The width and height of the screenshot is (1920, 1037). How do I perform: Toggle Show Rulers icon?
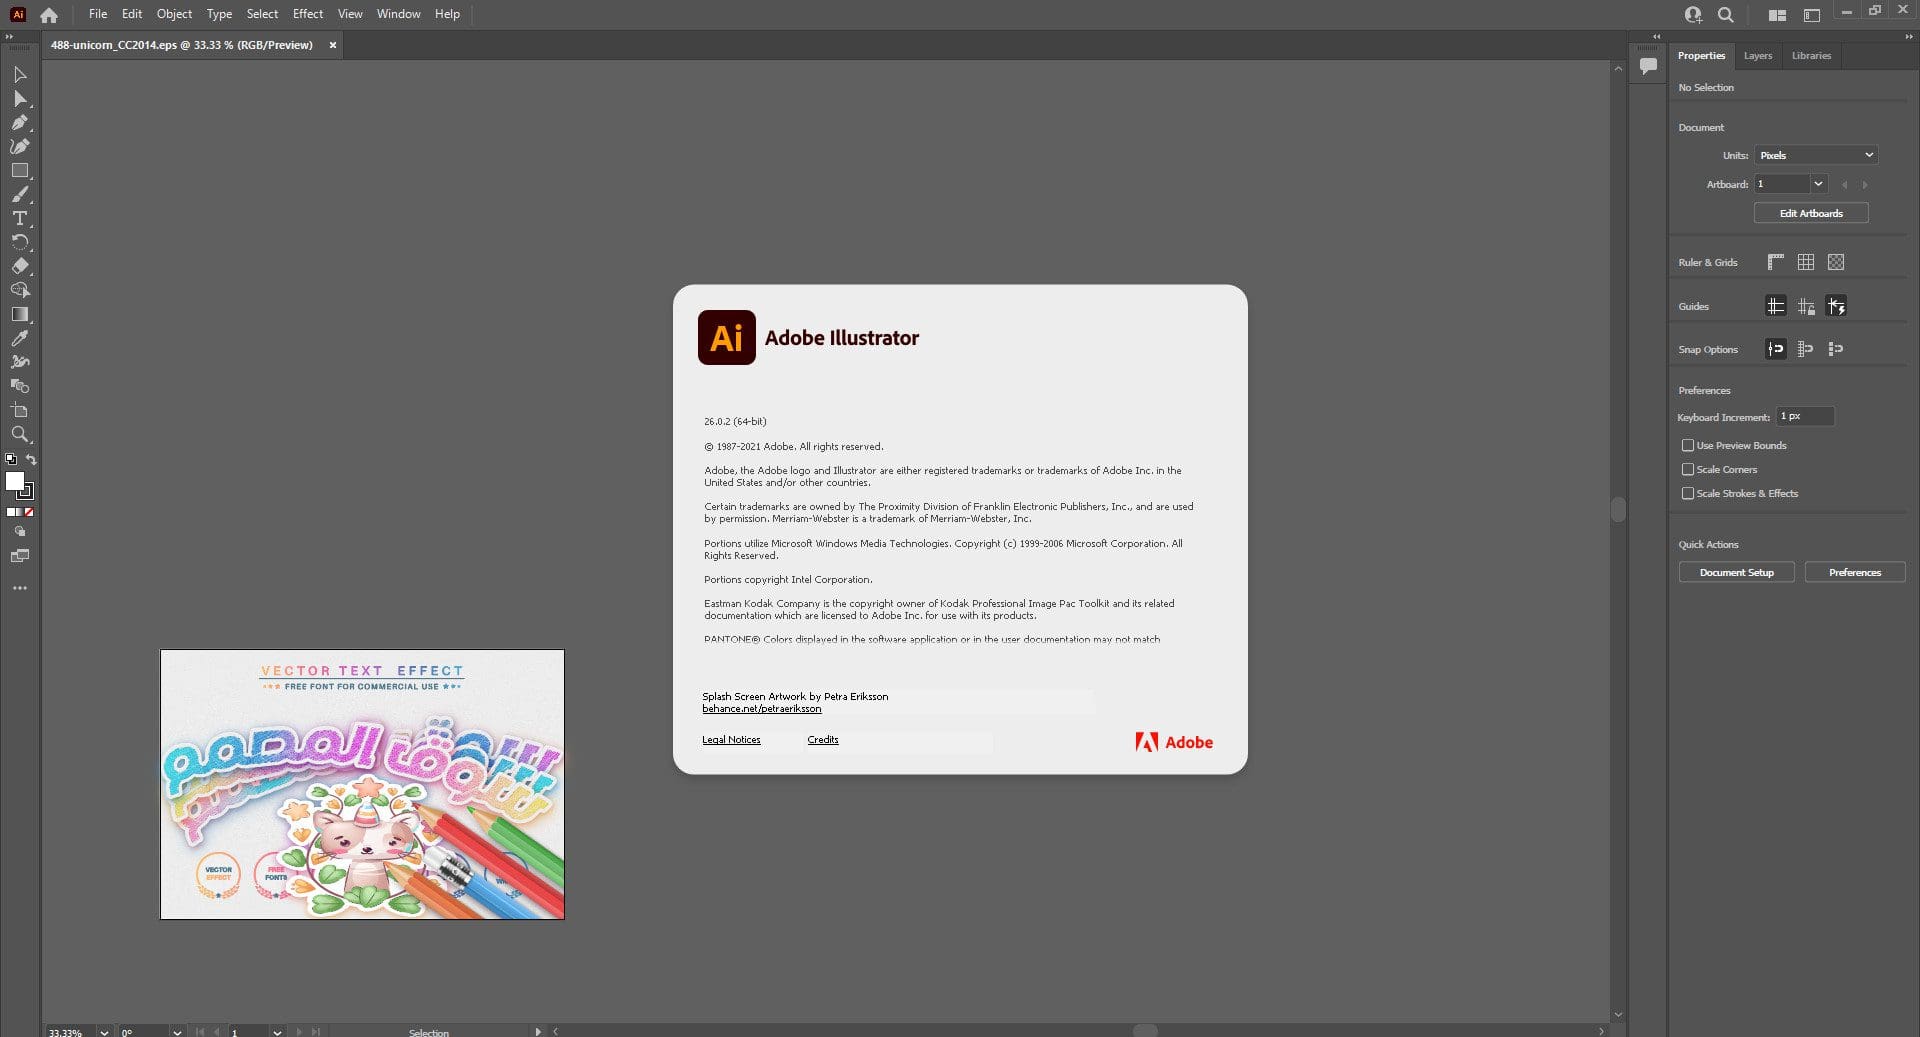click(1776, 262)
